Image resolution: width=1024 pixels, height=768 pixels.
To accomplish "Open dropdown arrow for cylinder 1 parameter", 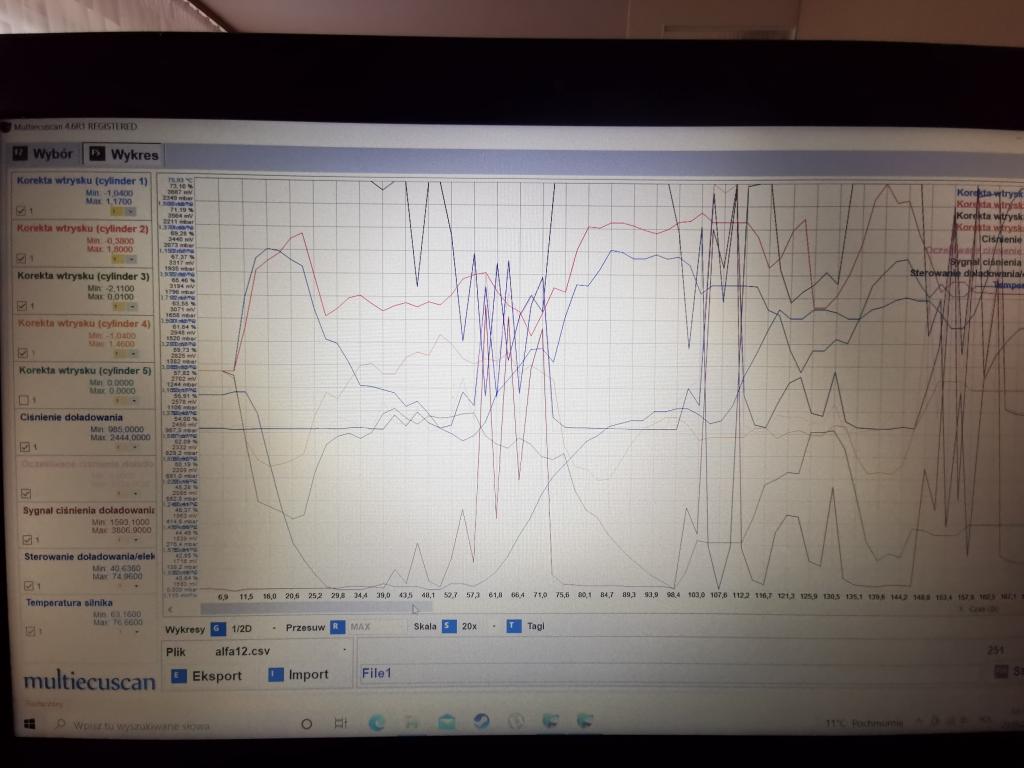I will 131,212.
